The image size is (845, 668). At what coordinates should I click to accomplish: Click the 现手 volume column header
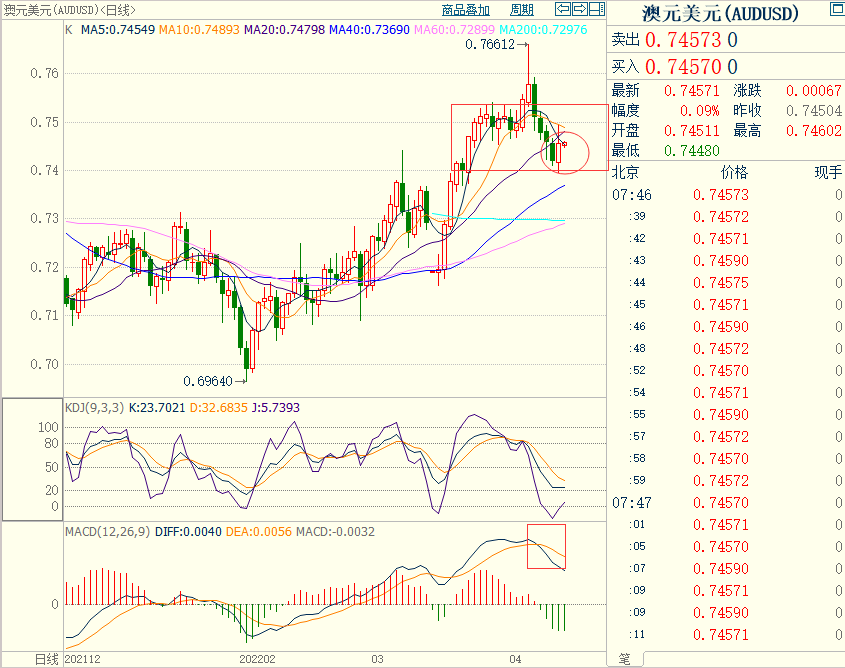pyautogui.click(x=828, y=172)
